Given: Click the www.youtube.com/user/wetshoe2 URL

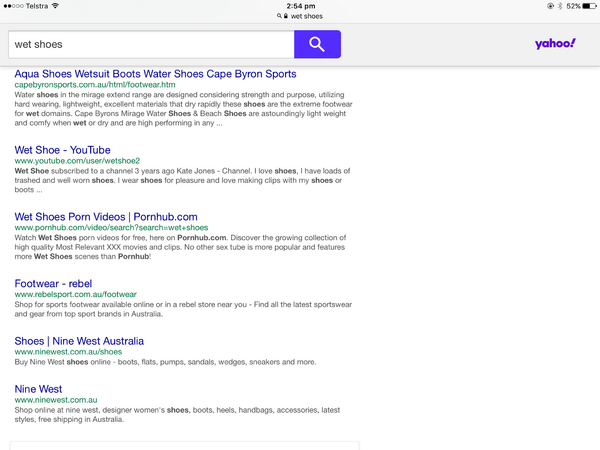Looking at the screenshot, I should point(77,161).
